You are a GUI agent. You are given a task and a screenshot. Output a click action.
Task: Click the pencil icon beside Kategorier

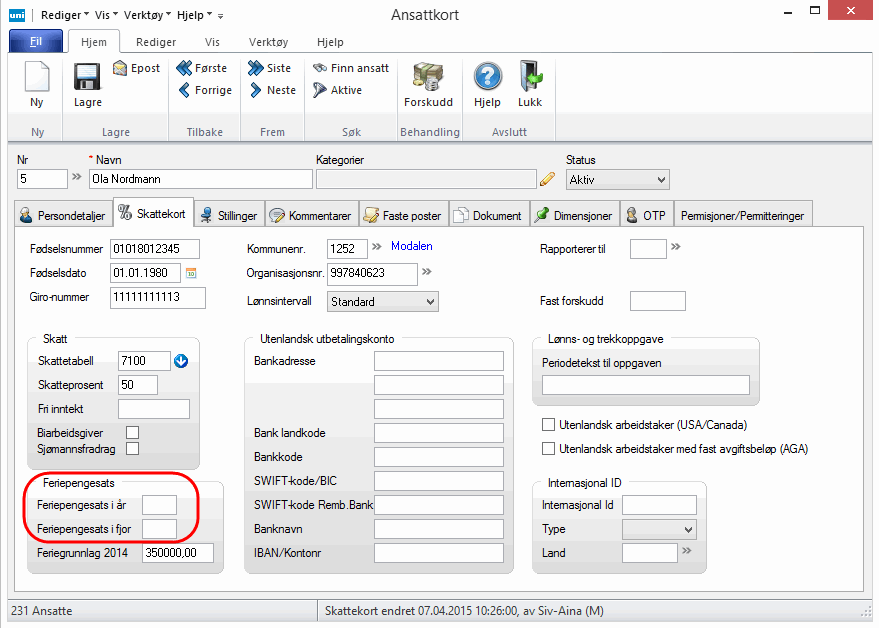tap(547, 180)
